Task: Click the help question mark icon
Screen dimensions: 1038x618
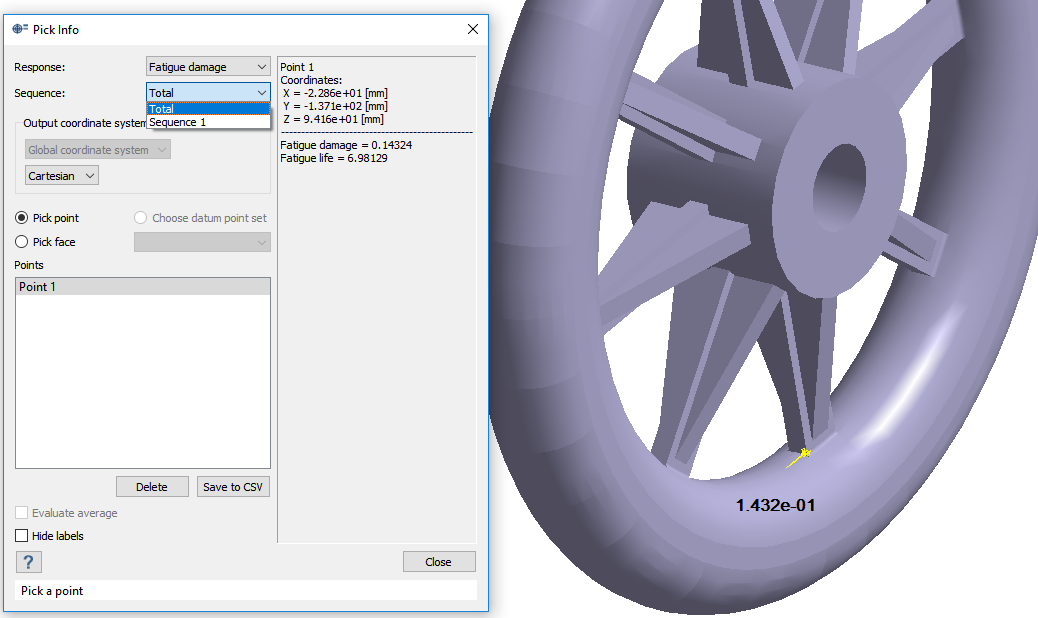Action: tap(28, 562)
